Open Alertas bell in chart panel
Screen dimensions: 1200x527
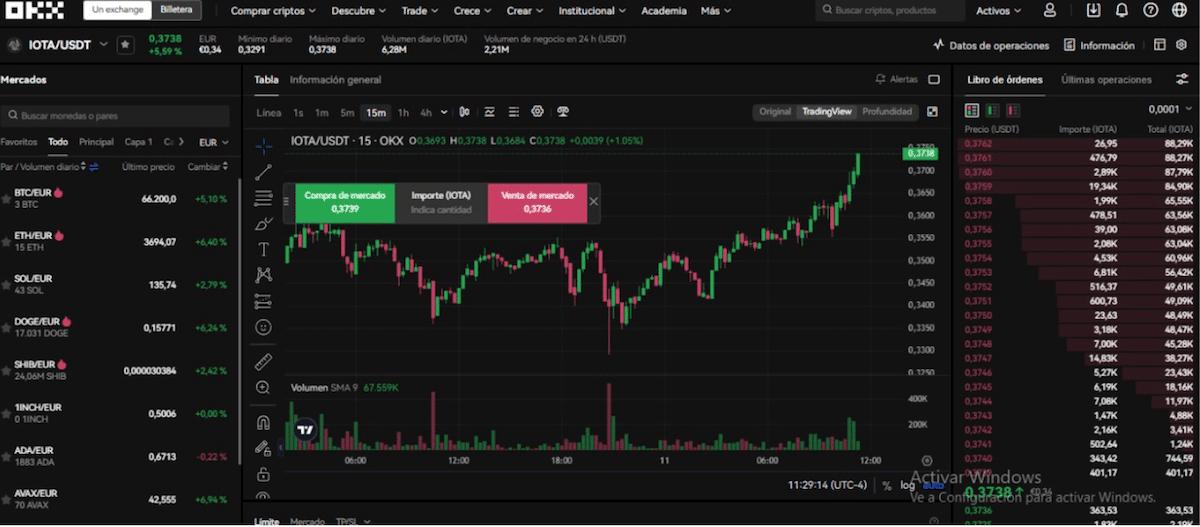896,79
